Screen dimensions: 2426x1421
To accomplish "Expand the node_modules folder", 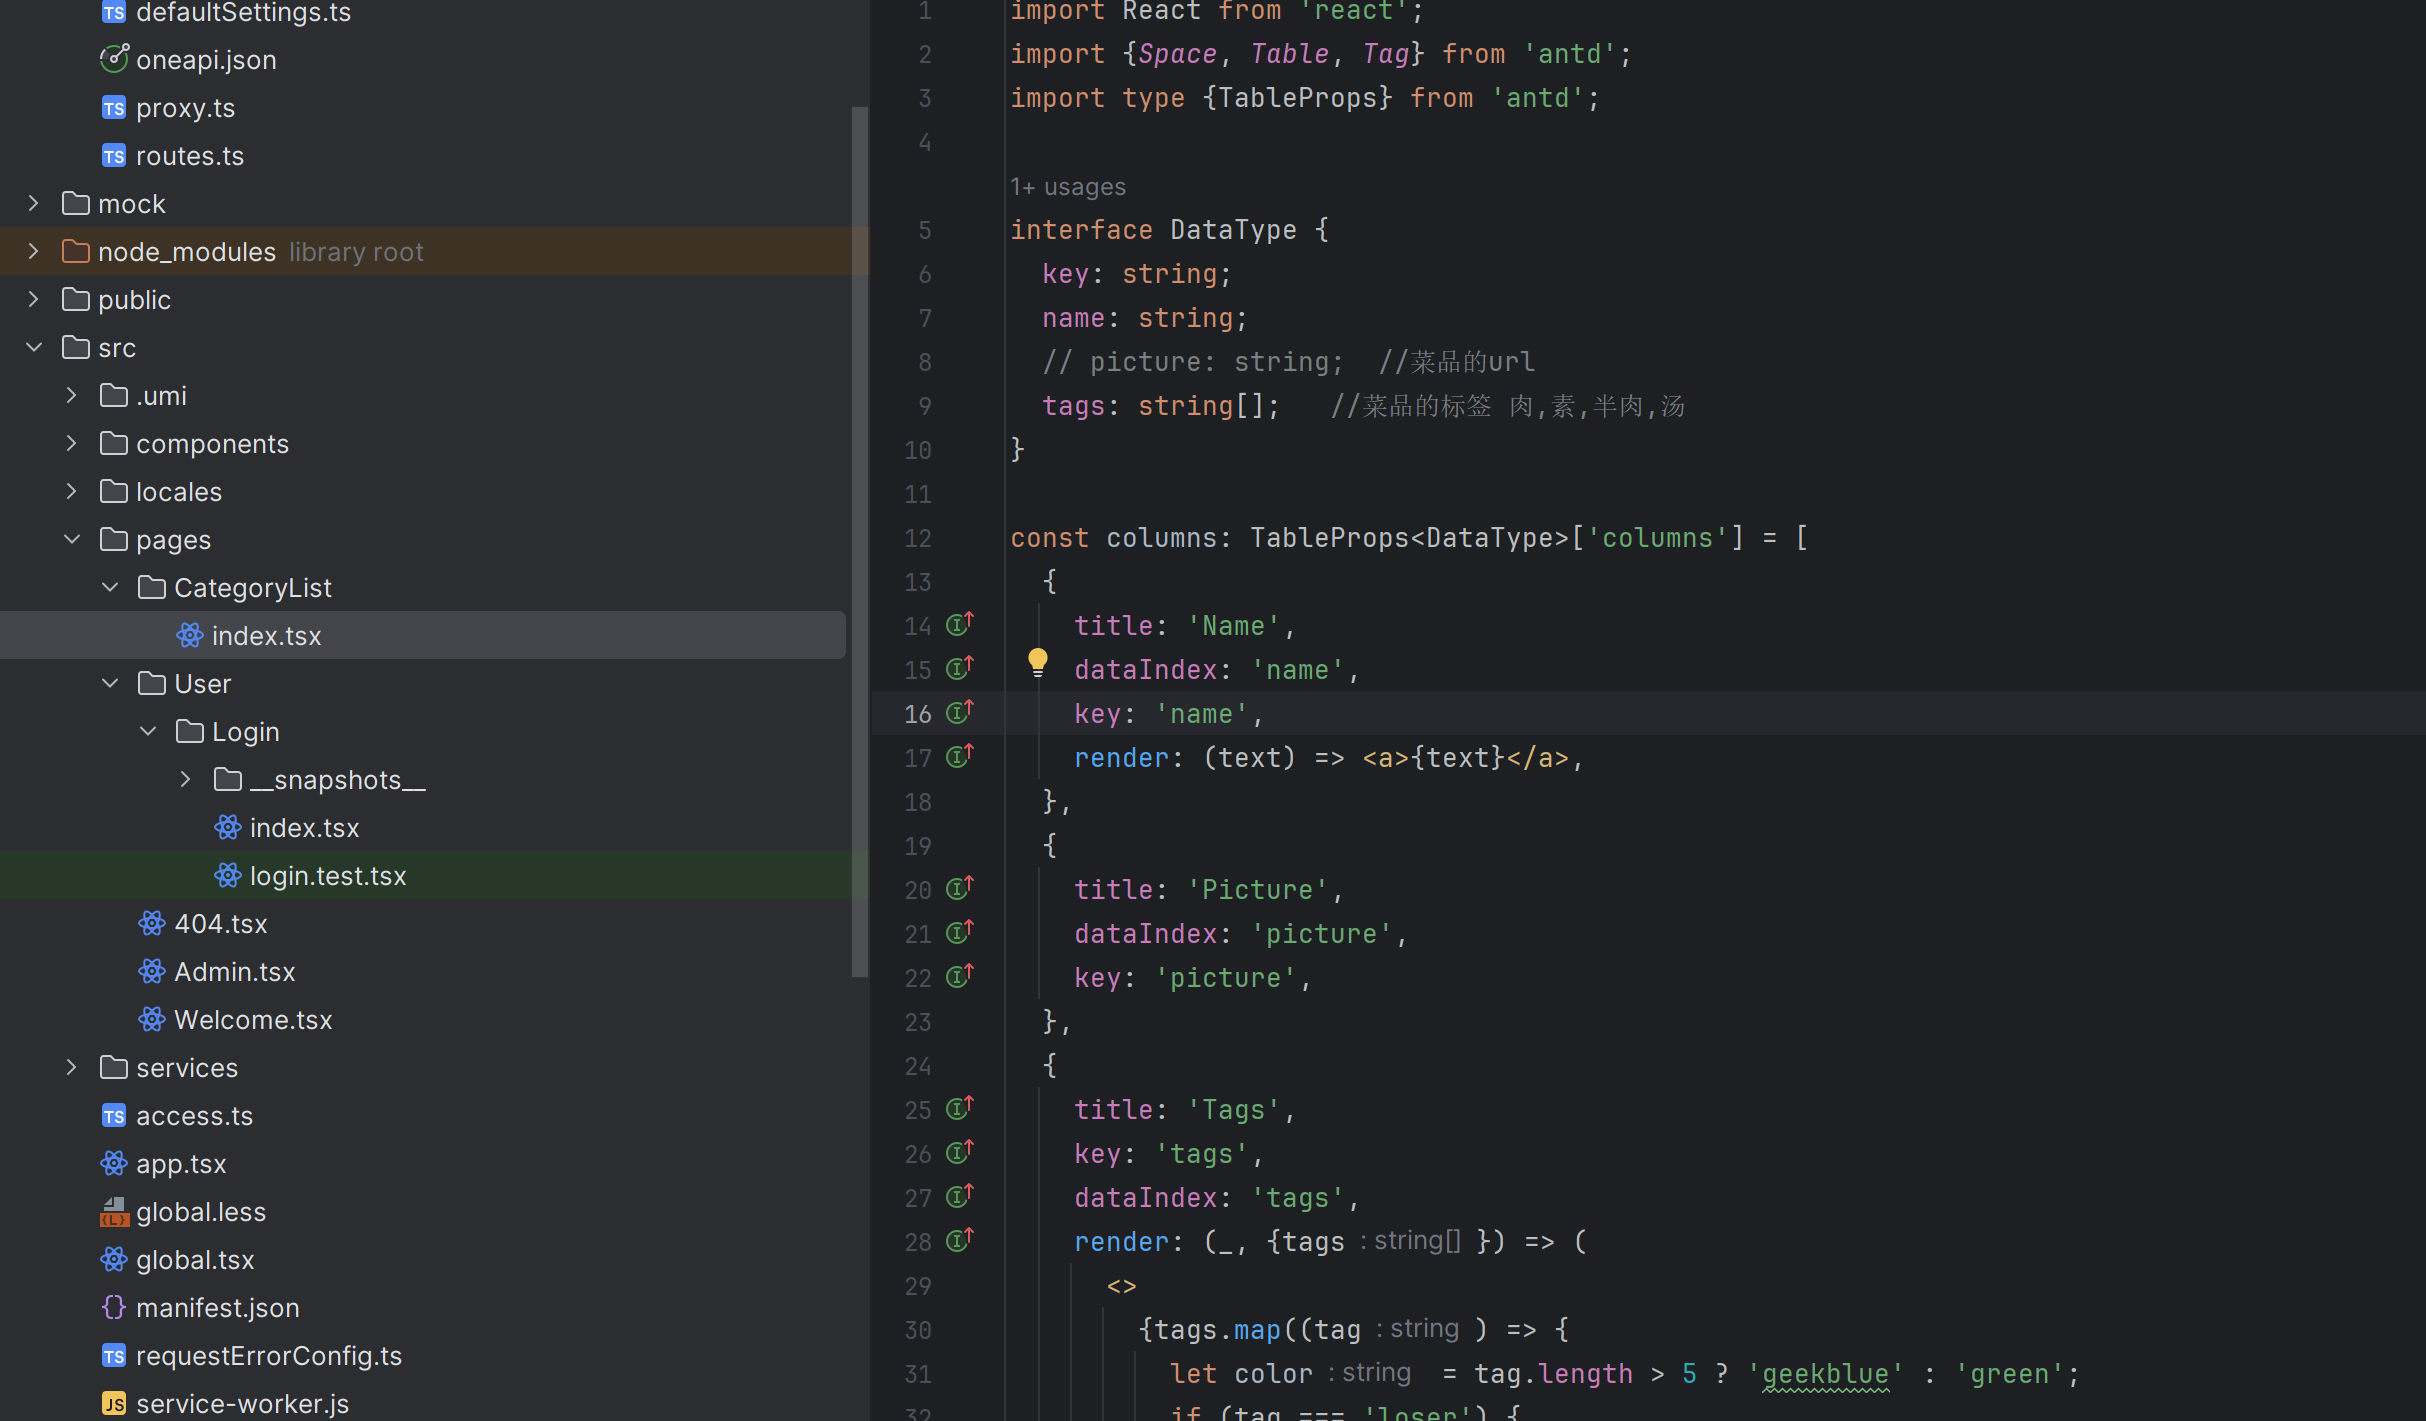I will click(34, 252).
